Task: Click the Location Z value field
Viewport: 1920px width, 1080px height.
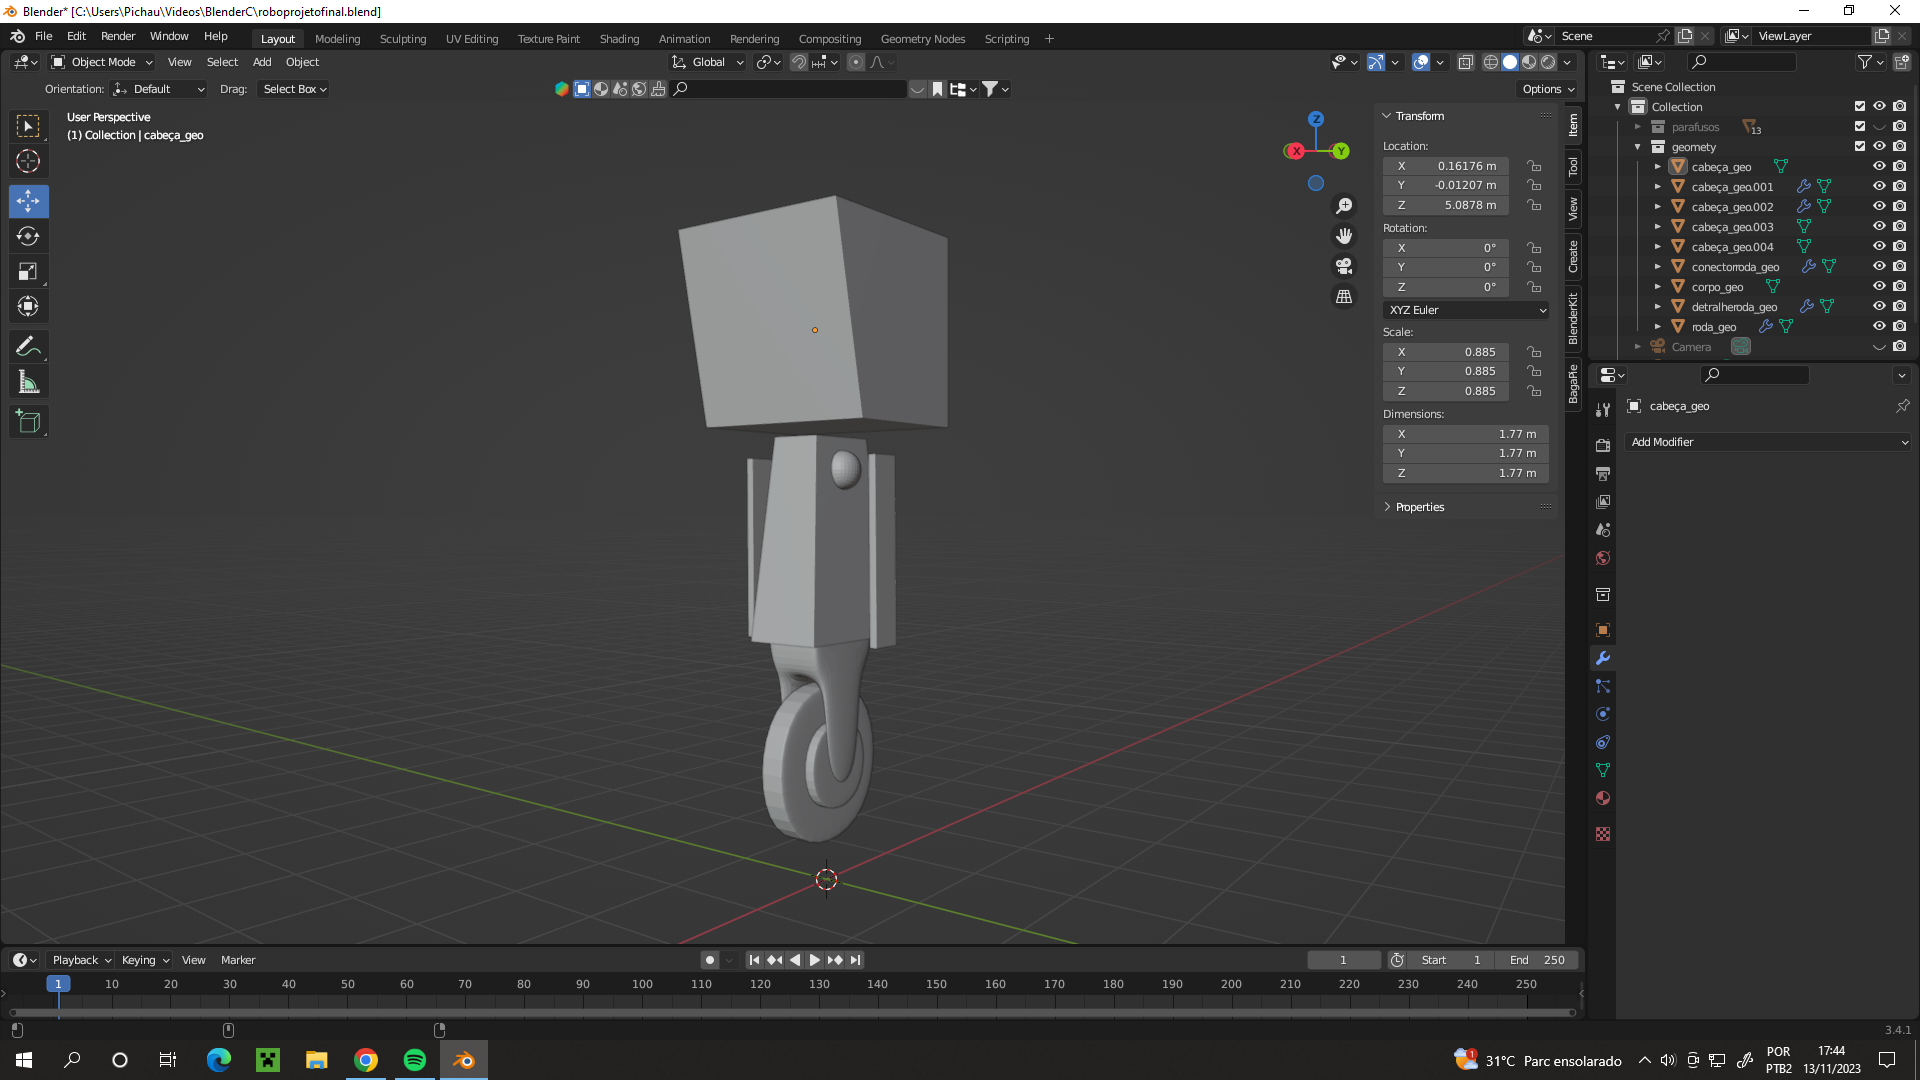Action: (1446, 205)
